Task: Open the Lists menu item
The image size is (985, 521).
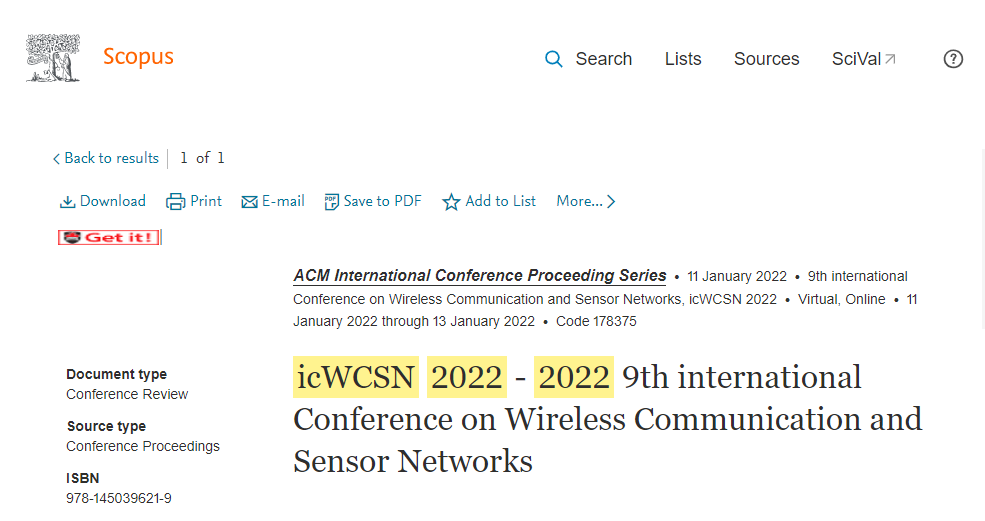Action: click(683, 59)
